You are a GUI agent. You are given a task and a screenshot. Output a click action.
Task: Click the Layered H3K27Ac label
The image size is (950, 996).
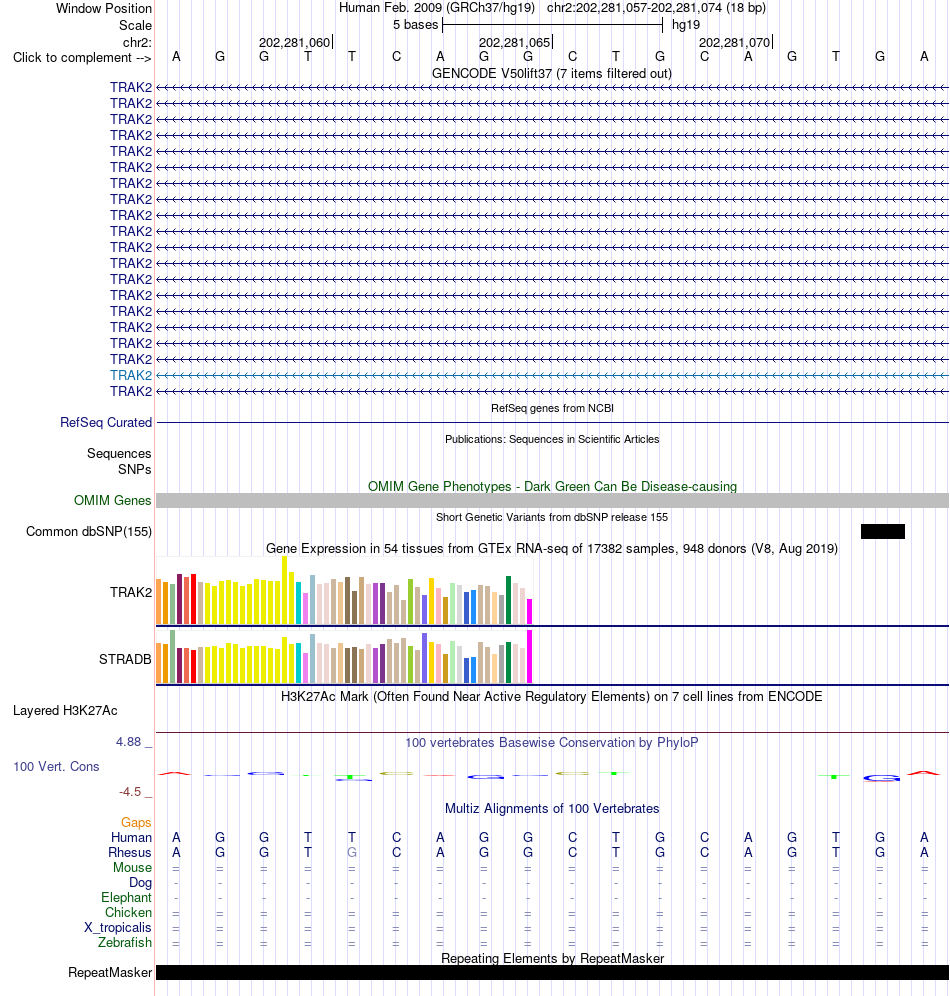coord(65,711)
